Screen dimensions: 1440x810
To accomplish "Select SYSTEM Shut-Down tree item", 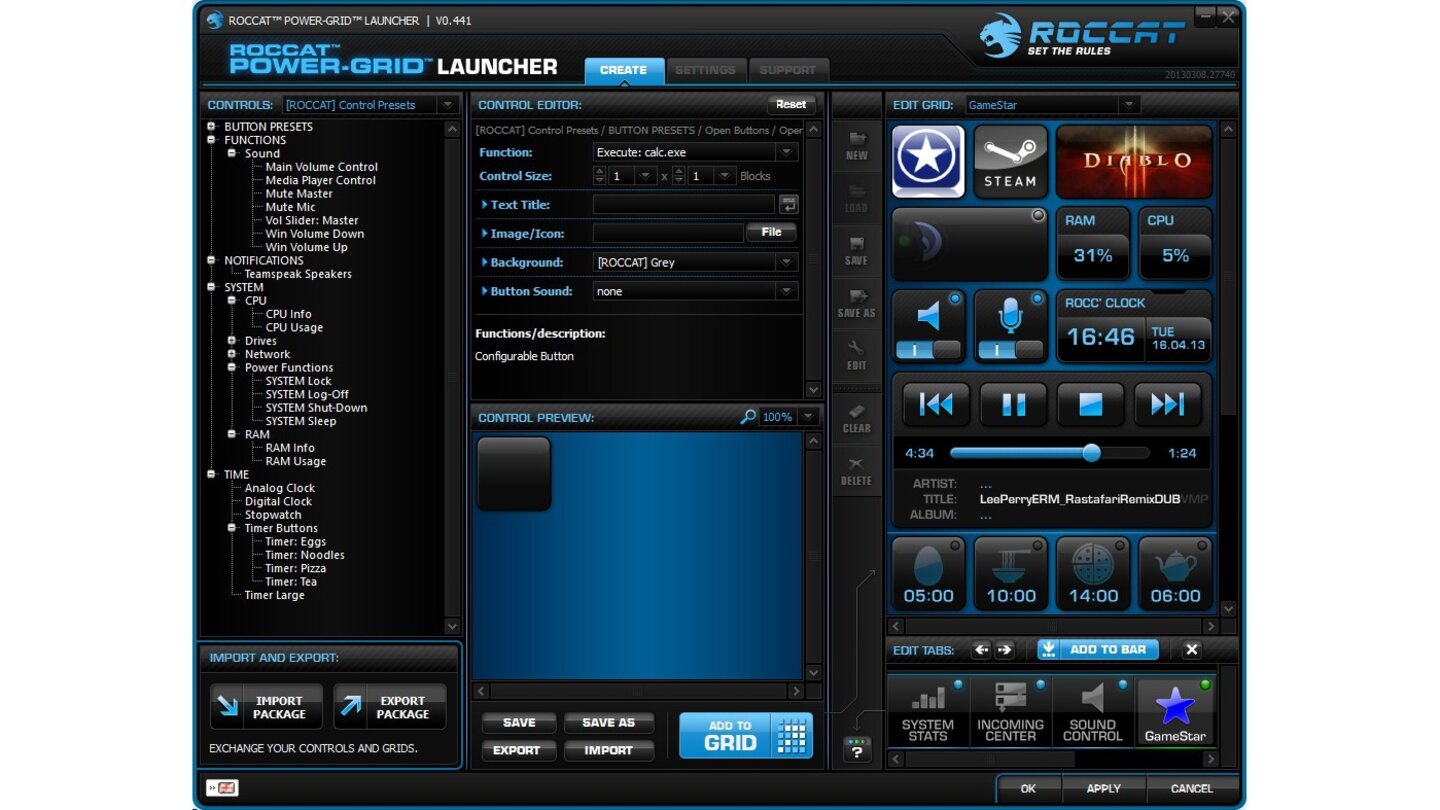I will [x=316, y=408].
